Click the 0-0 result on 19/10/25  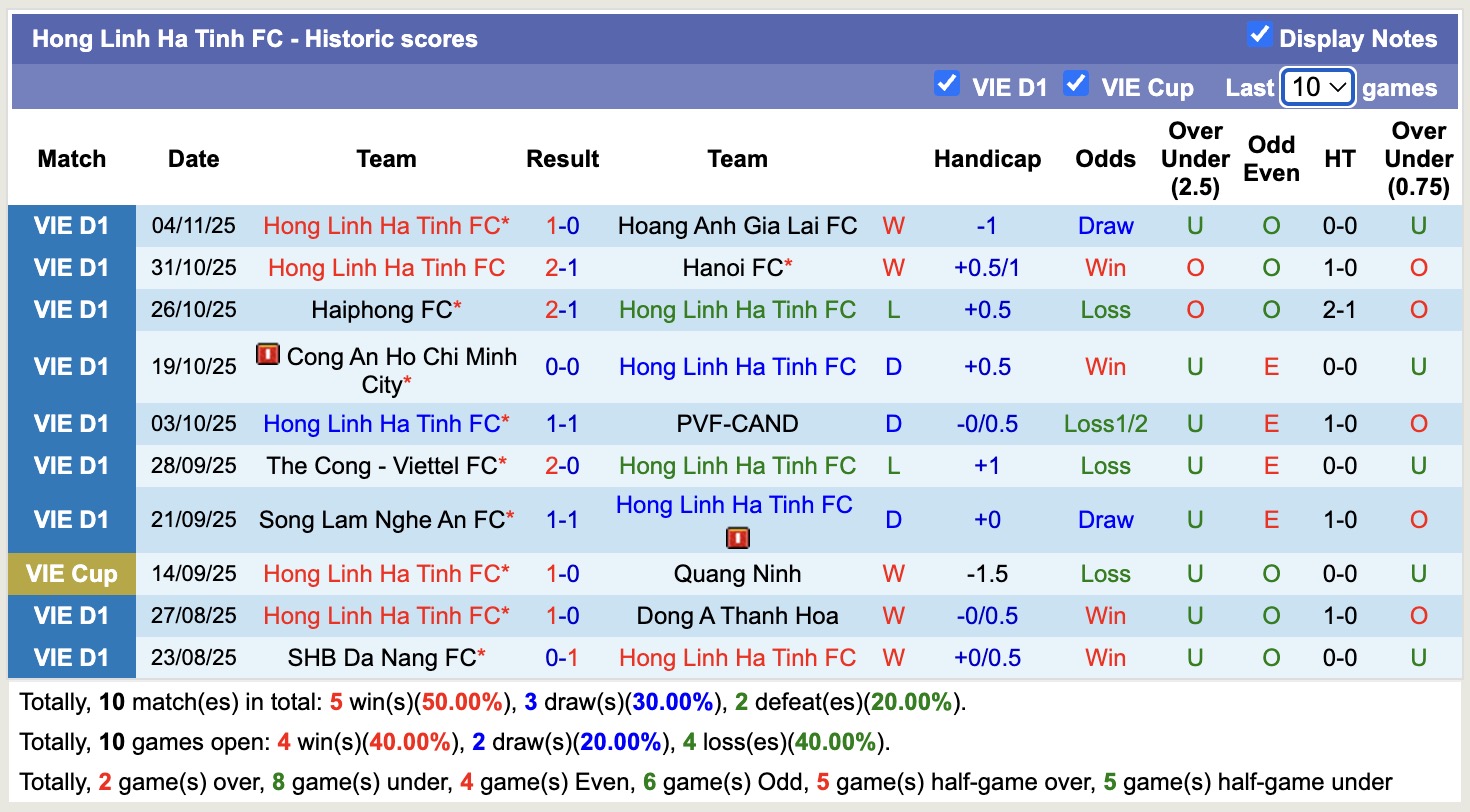pos(562,367)
